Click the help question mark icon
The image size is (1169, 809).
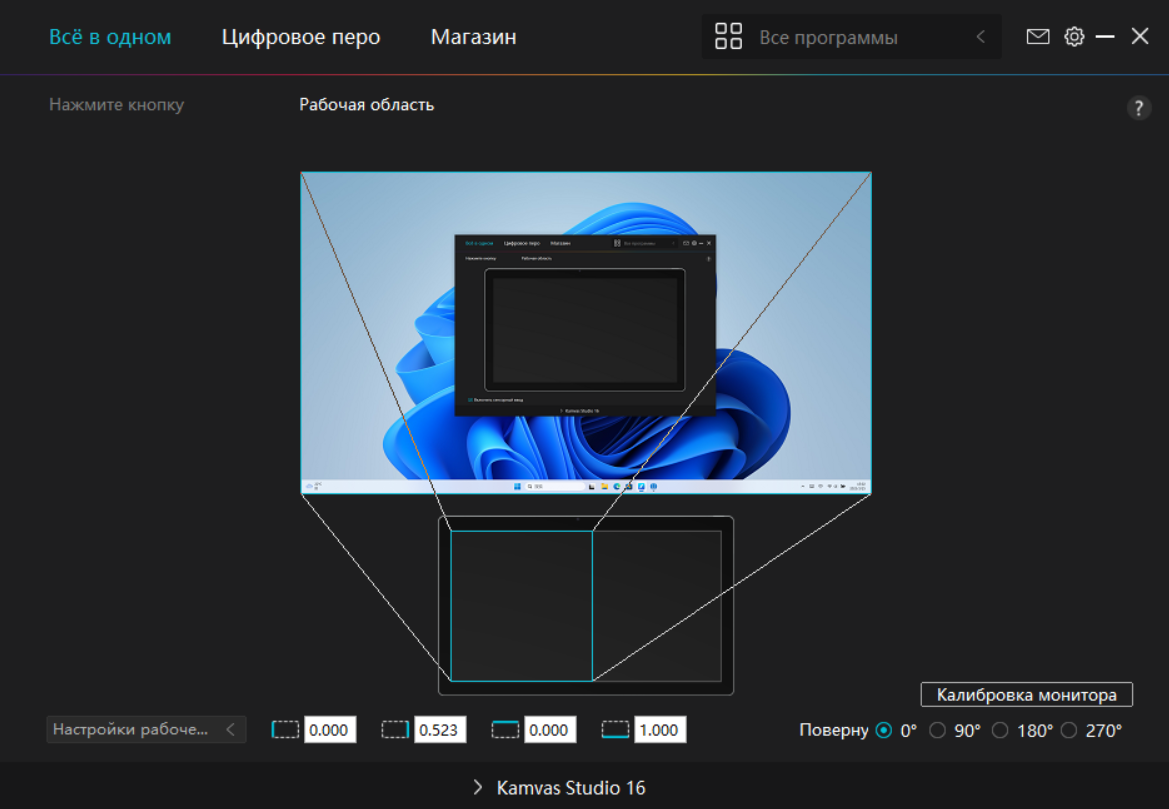click(x=1139, y=109)
